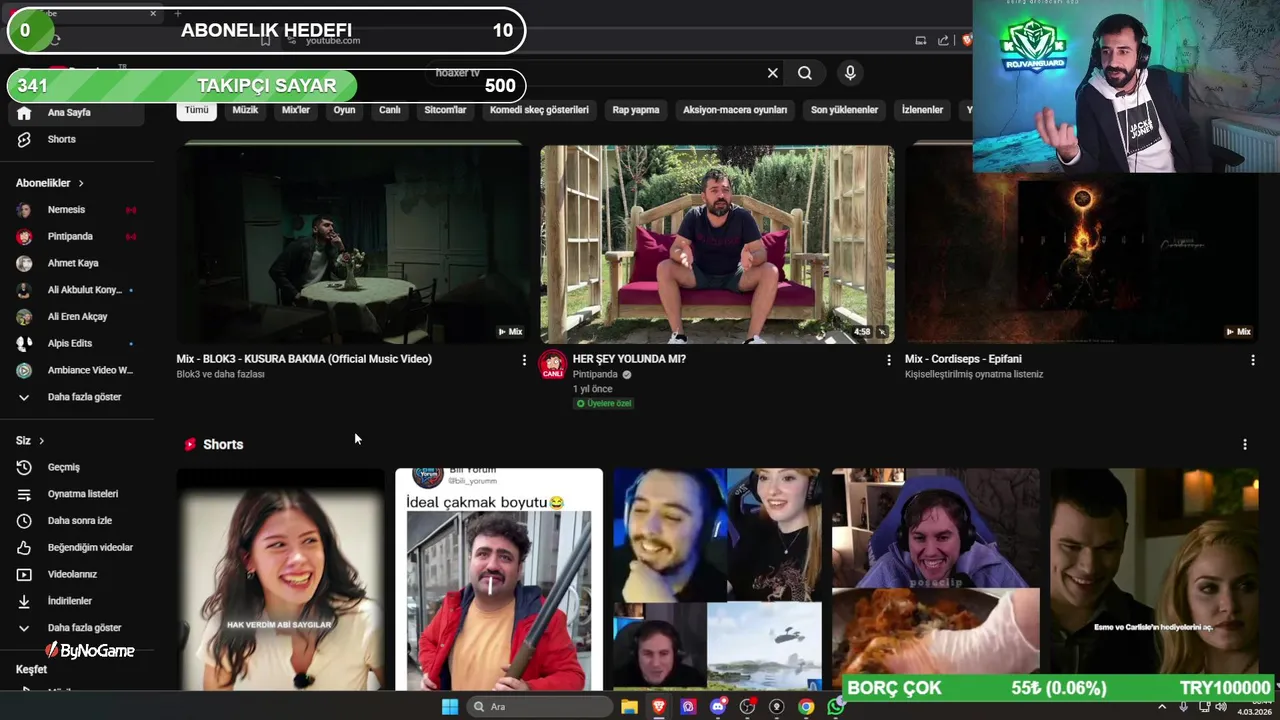Screen dimensions: 1280x720
Task: Open WhatsApp from the taskbar
Action: [x=835, y=707]
